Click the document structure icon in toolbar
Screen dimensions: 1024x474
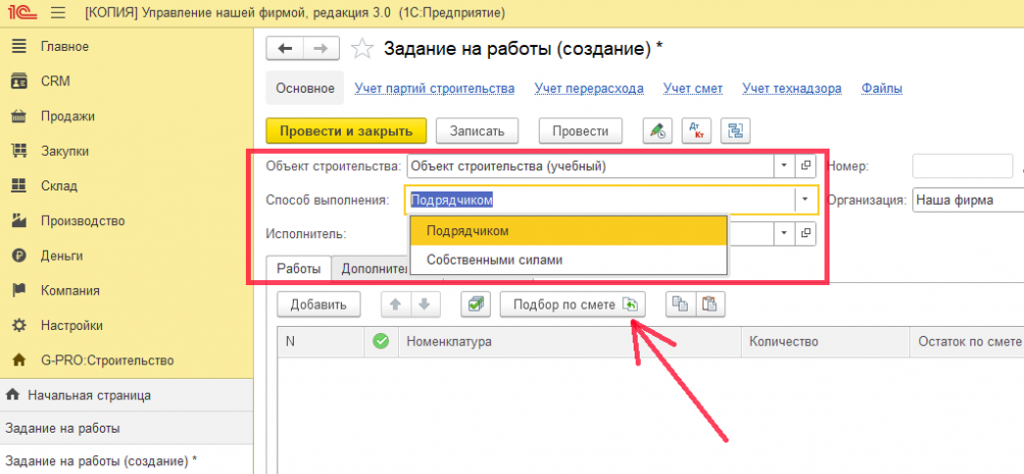(735, 131)
